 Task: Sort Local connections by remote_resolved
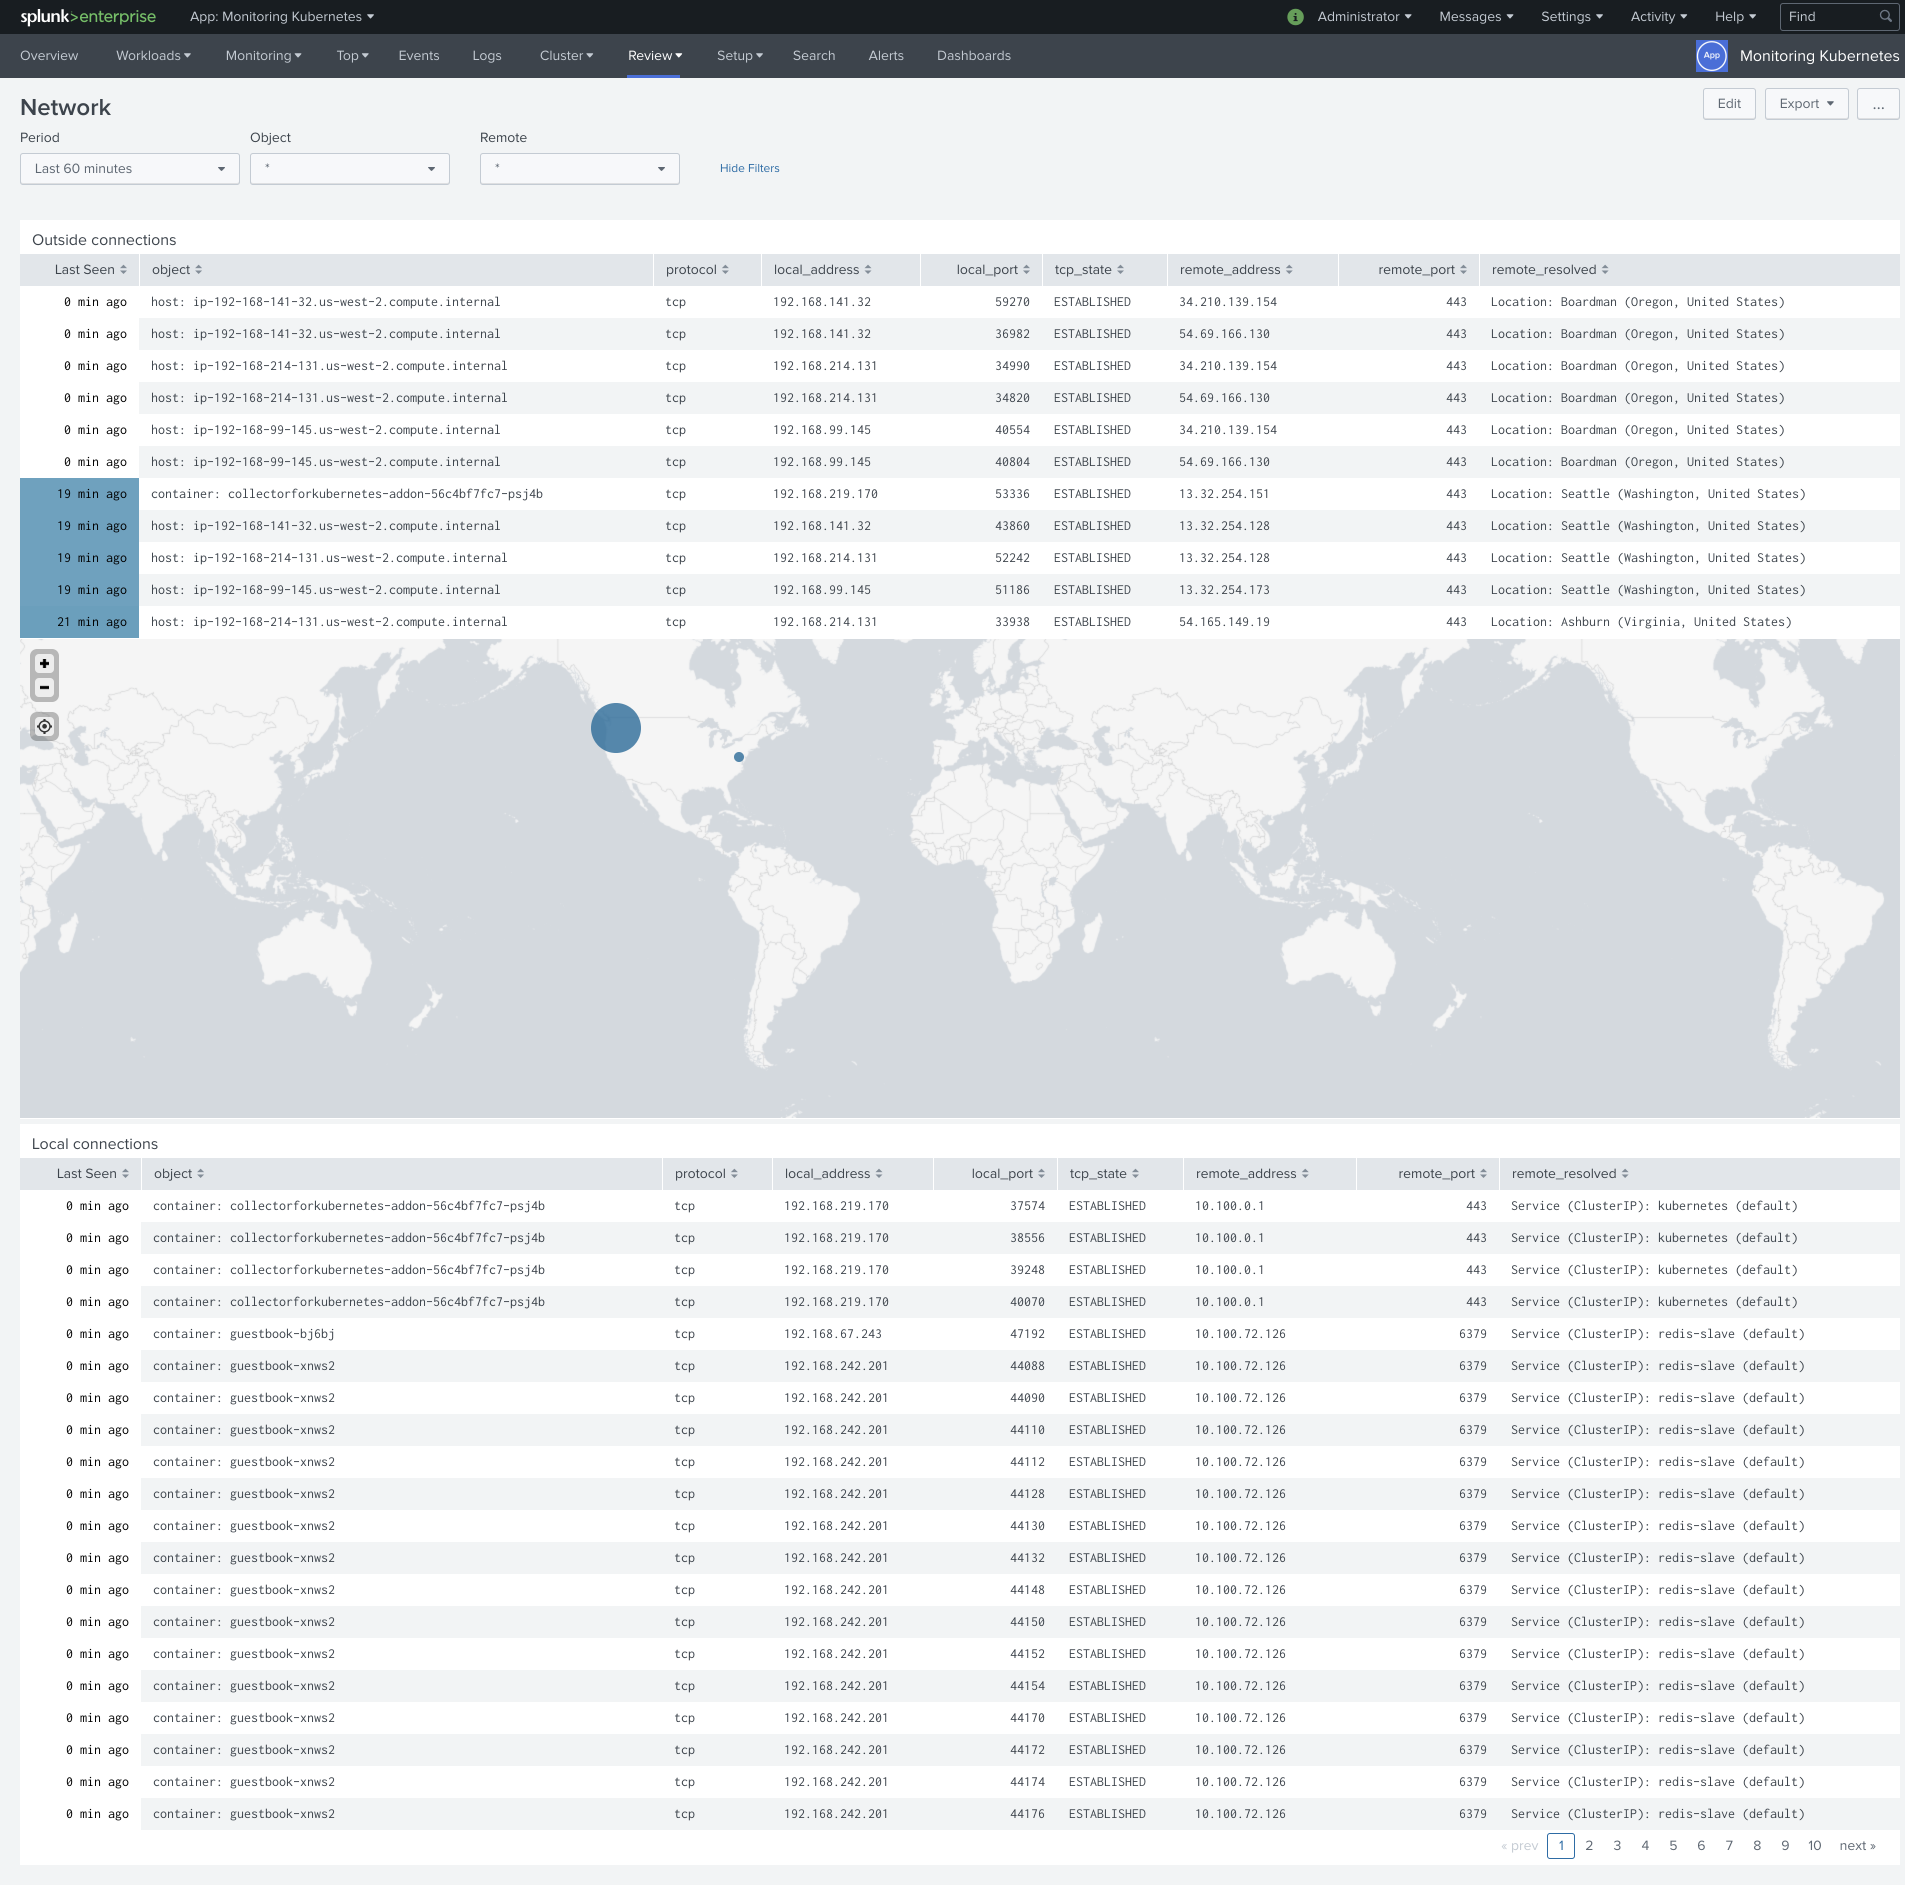tap(1569, 1174)
